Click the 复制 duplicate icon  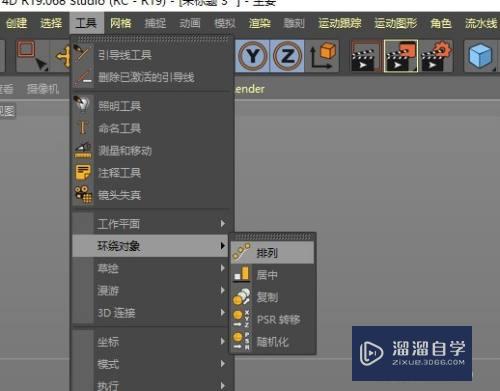click(x=241, y=296)
